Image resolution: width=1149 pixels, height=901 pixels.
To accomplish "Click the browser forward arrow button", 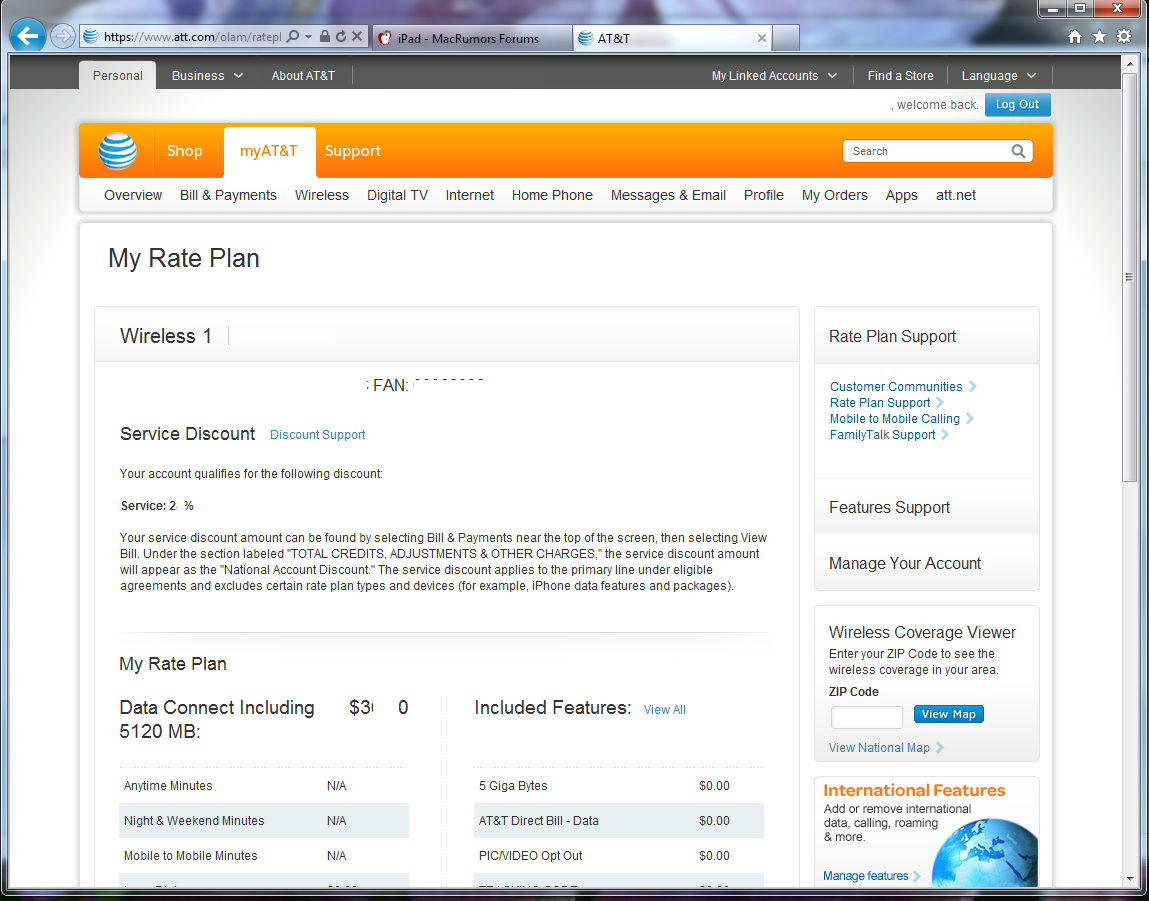I will (x=63, y=37).
